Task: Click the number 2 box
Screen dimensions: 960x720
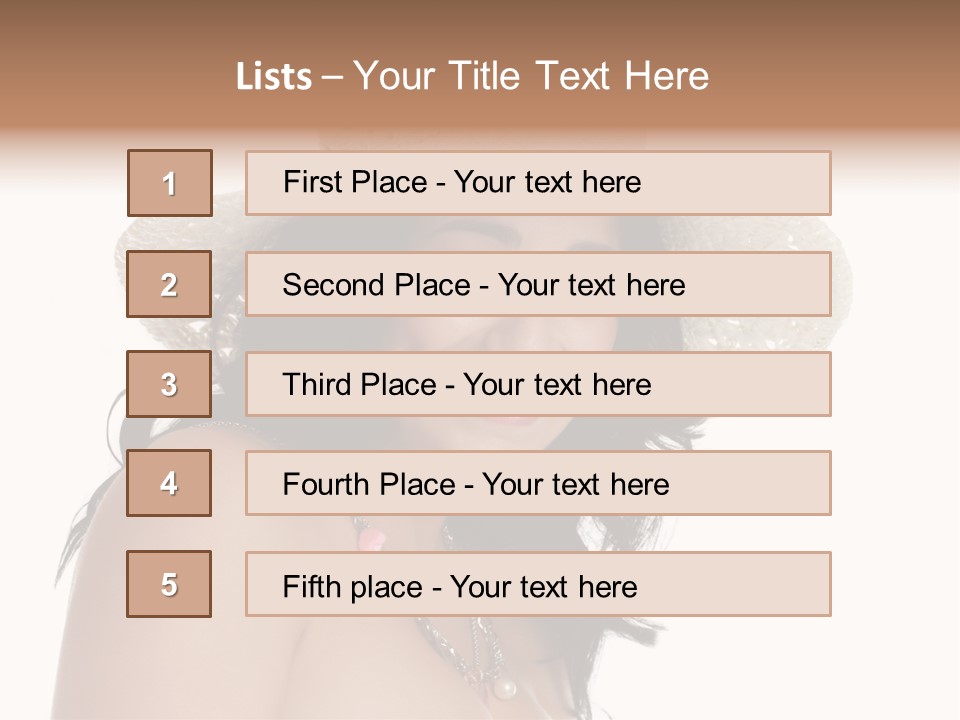Action: tap(169, 284)
